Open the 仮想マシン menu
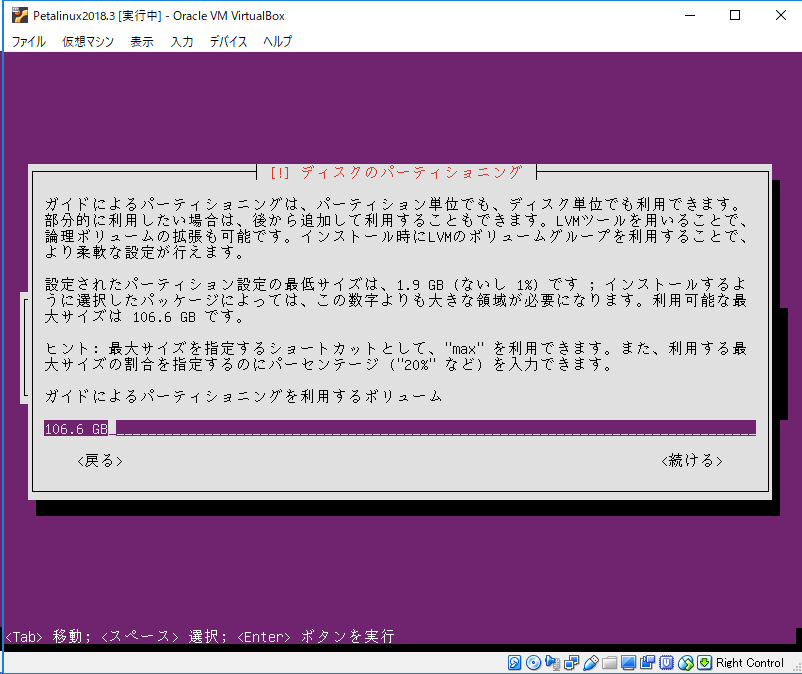The width and height of the screenshot is (802, 674). [x=86, y=41]
